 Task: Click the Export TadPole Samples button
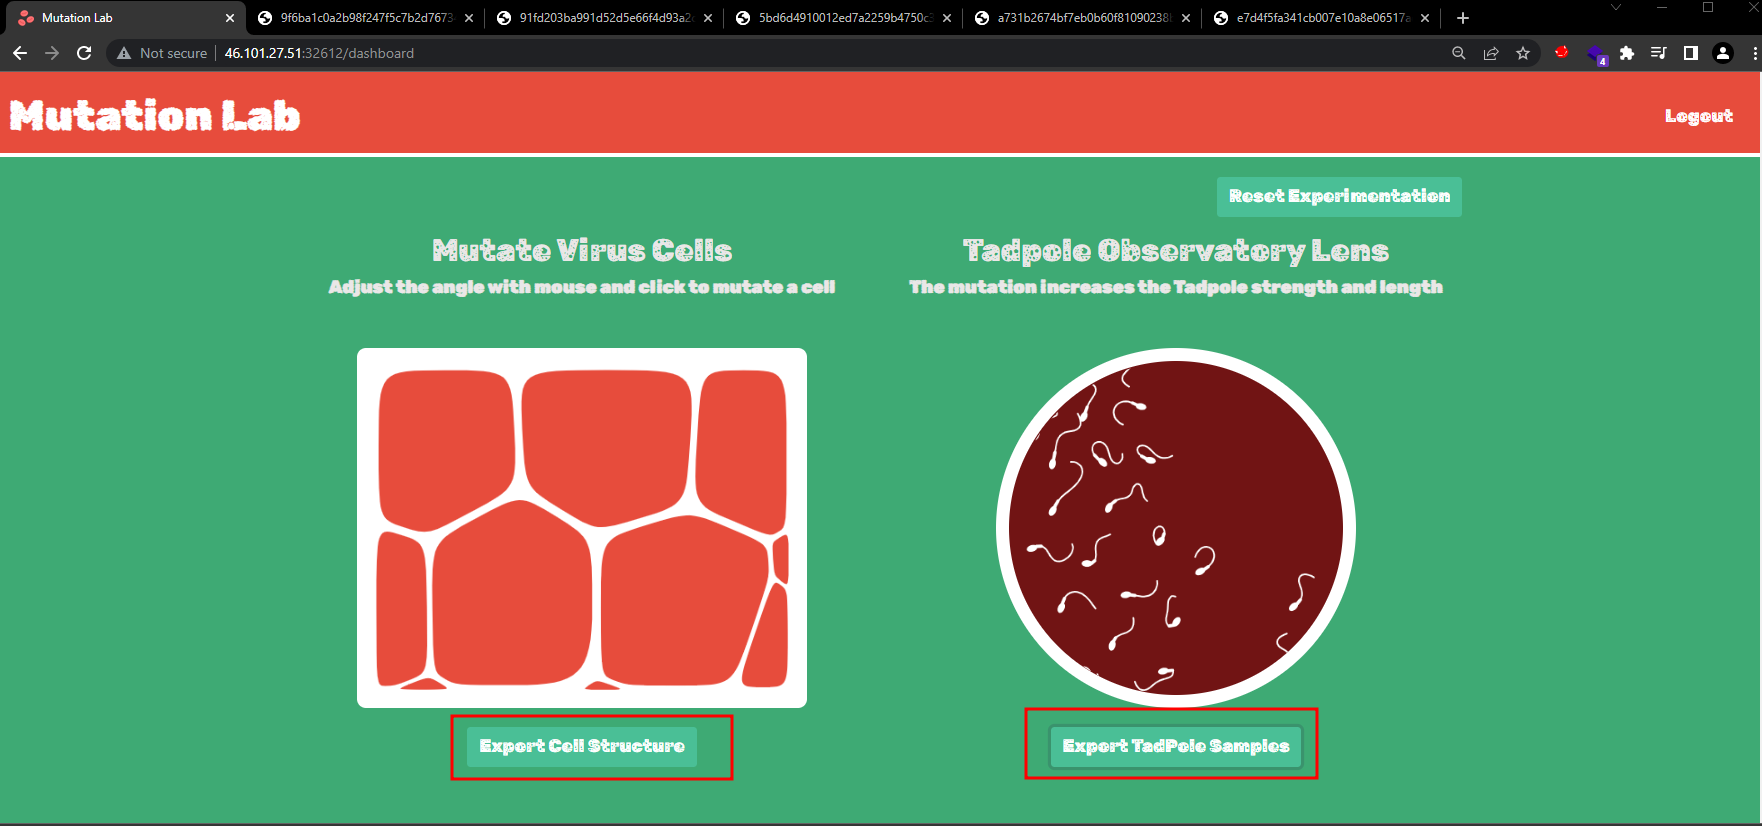(x=1175, y=746)
